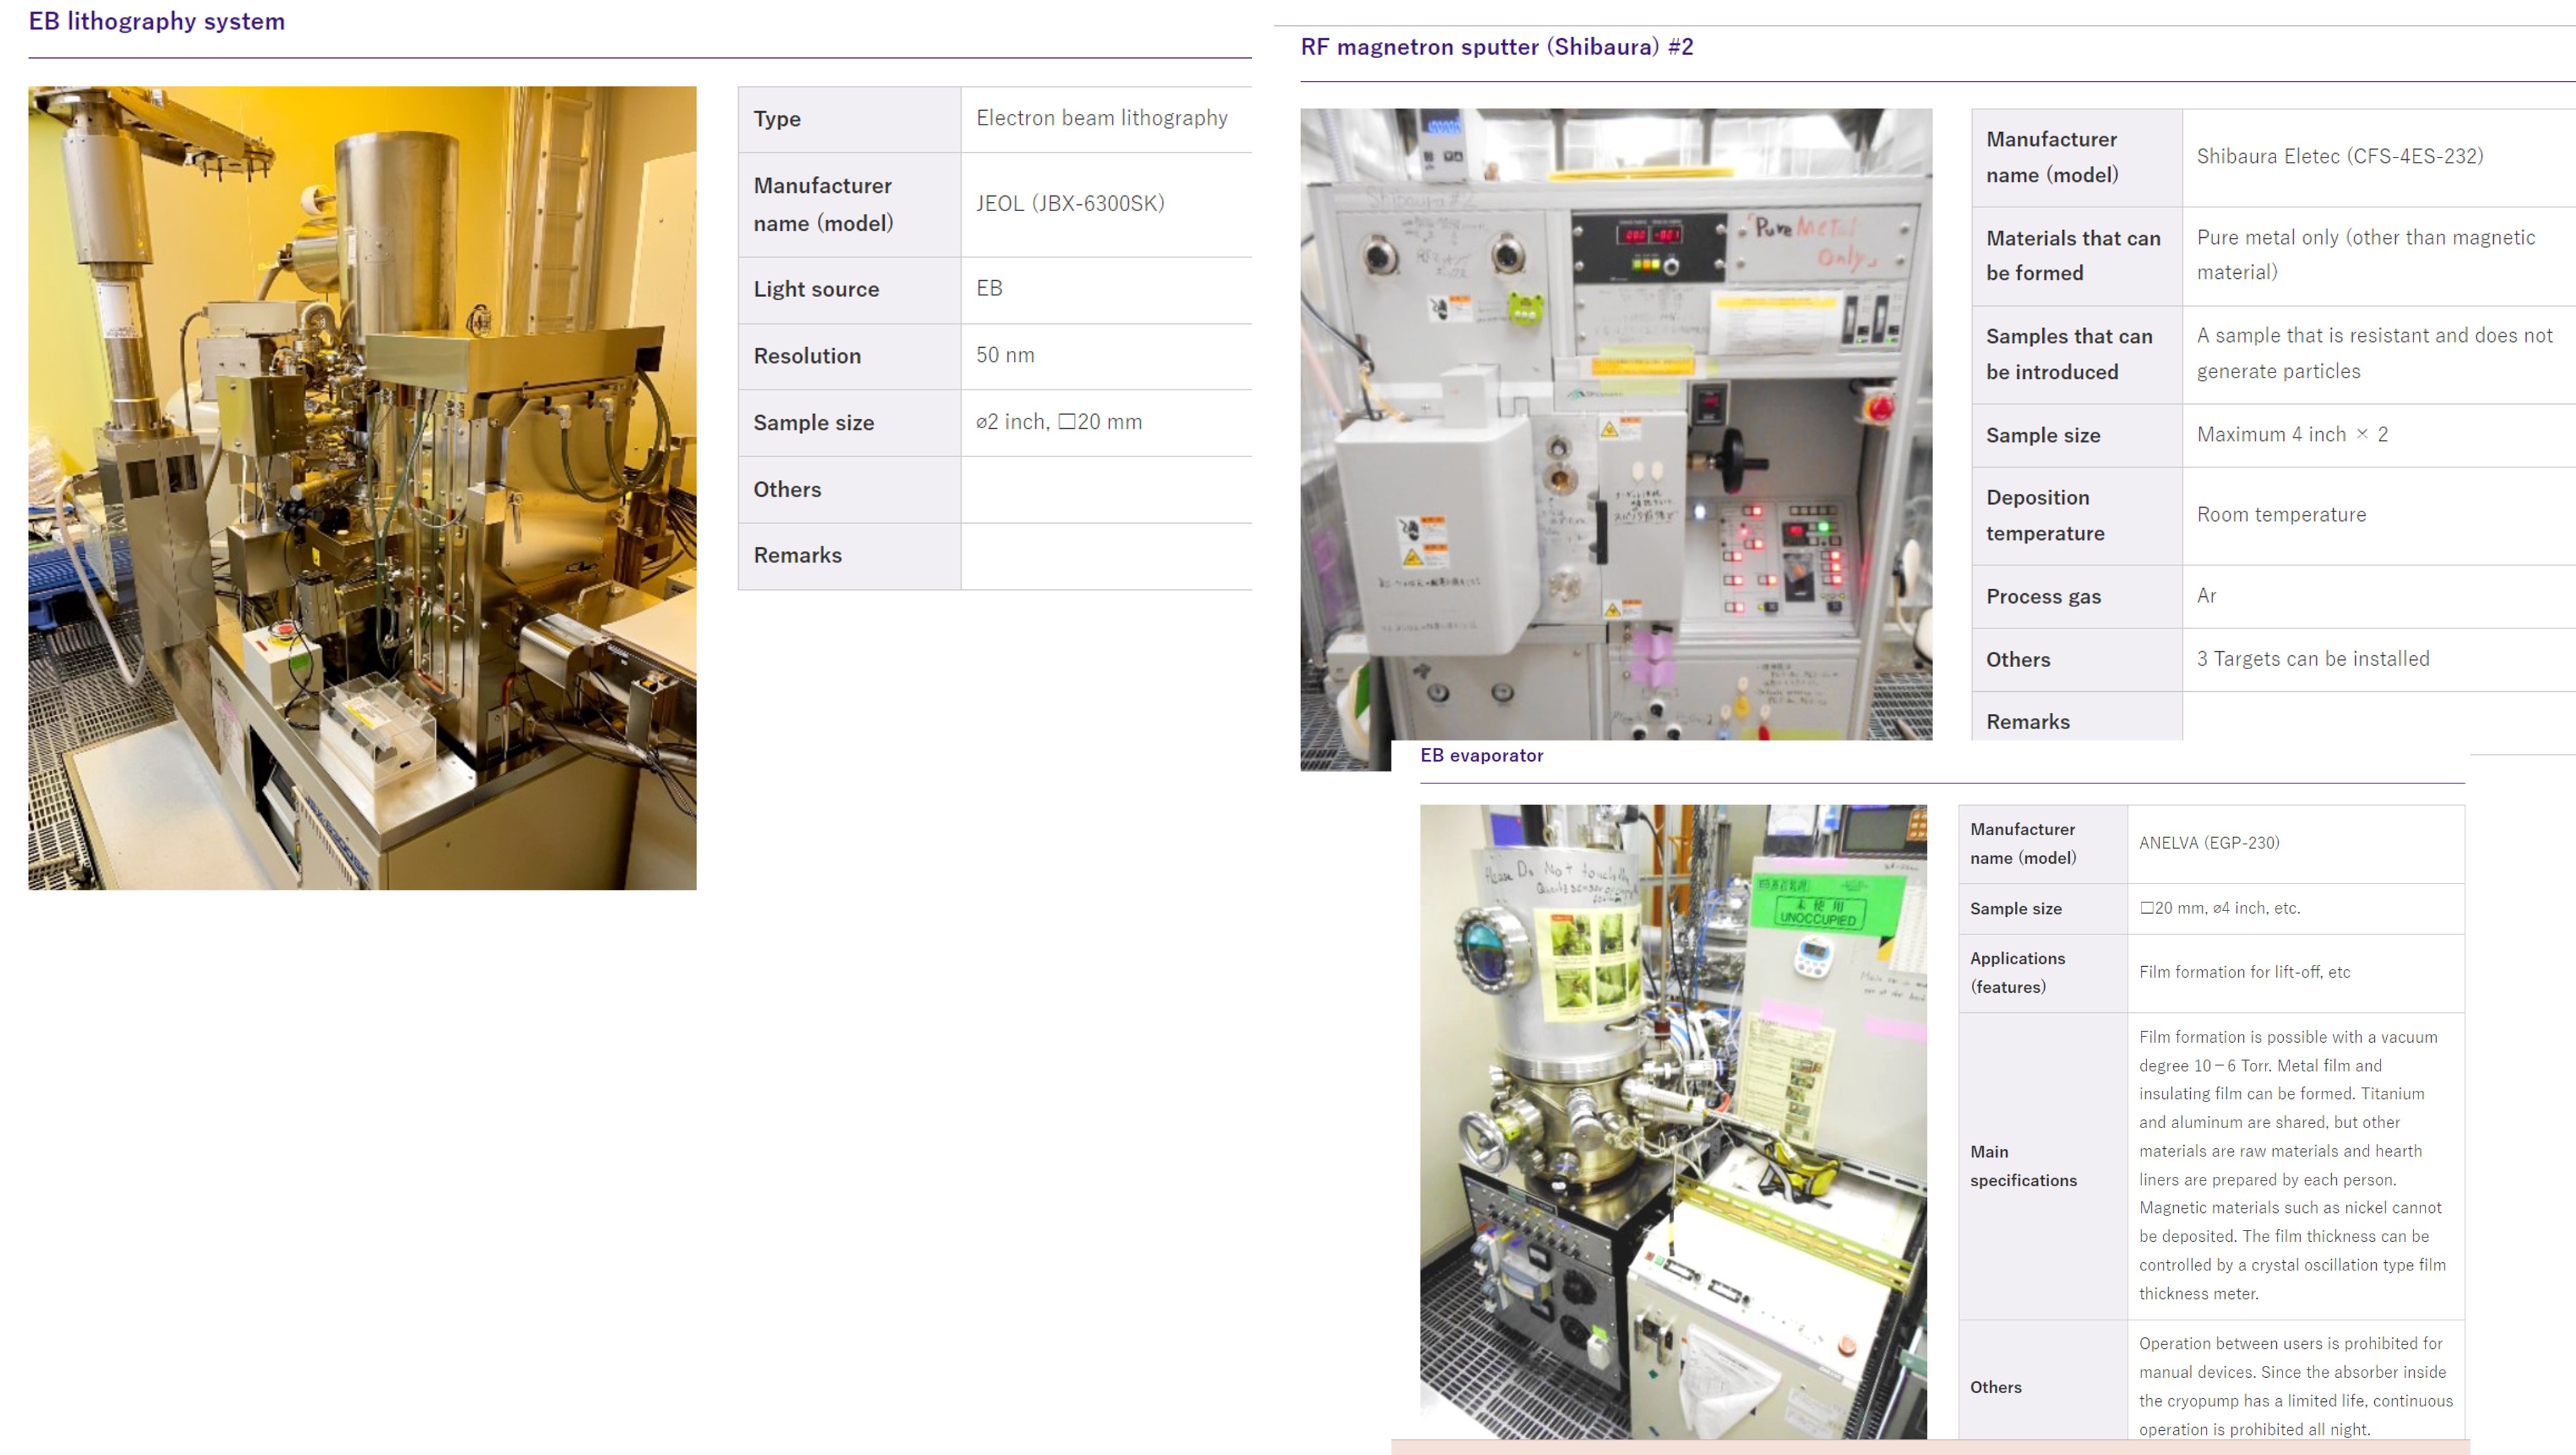Click the 'Materials that can be formed' label
This screenshot has height=1455, width=2576.
(2073, 255)
